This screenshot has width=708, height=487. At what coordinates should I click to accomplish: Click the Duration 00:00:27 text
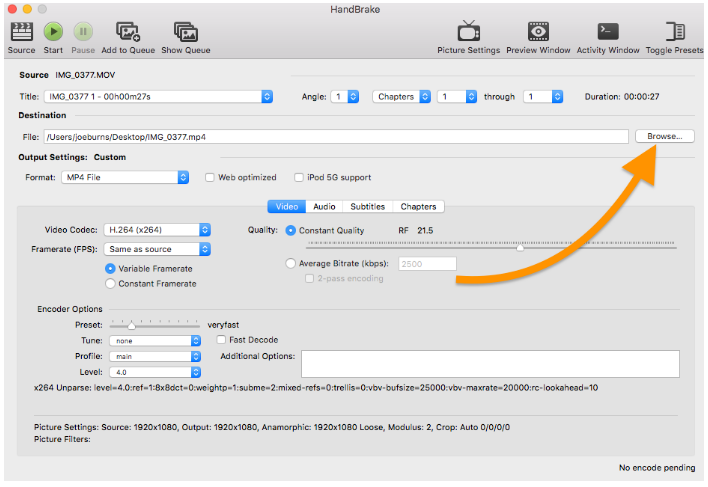click(622, 97)
